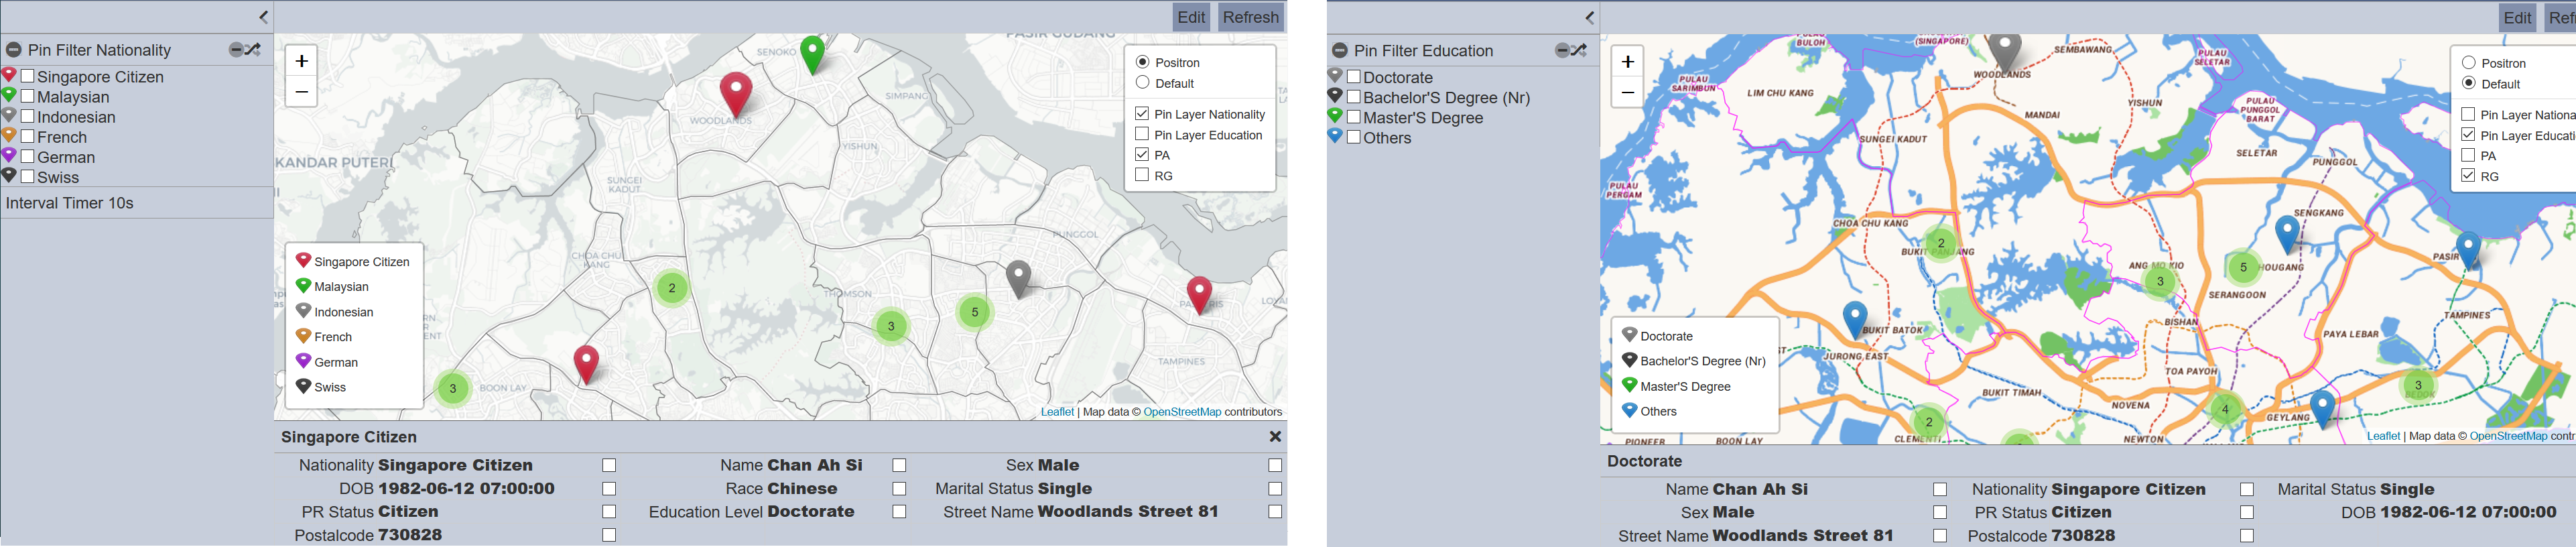Screen dimensions: 2576x547
Task: Collapse the Pin Filter Nationality section
Action: pyautogui.click(x=14, y=50)
